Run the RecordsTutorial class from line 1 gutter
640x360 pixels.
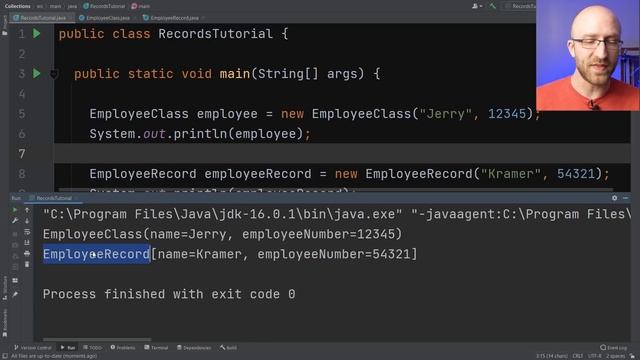coord(37,33)
